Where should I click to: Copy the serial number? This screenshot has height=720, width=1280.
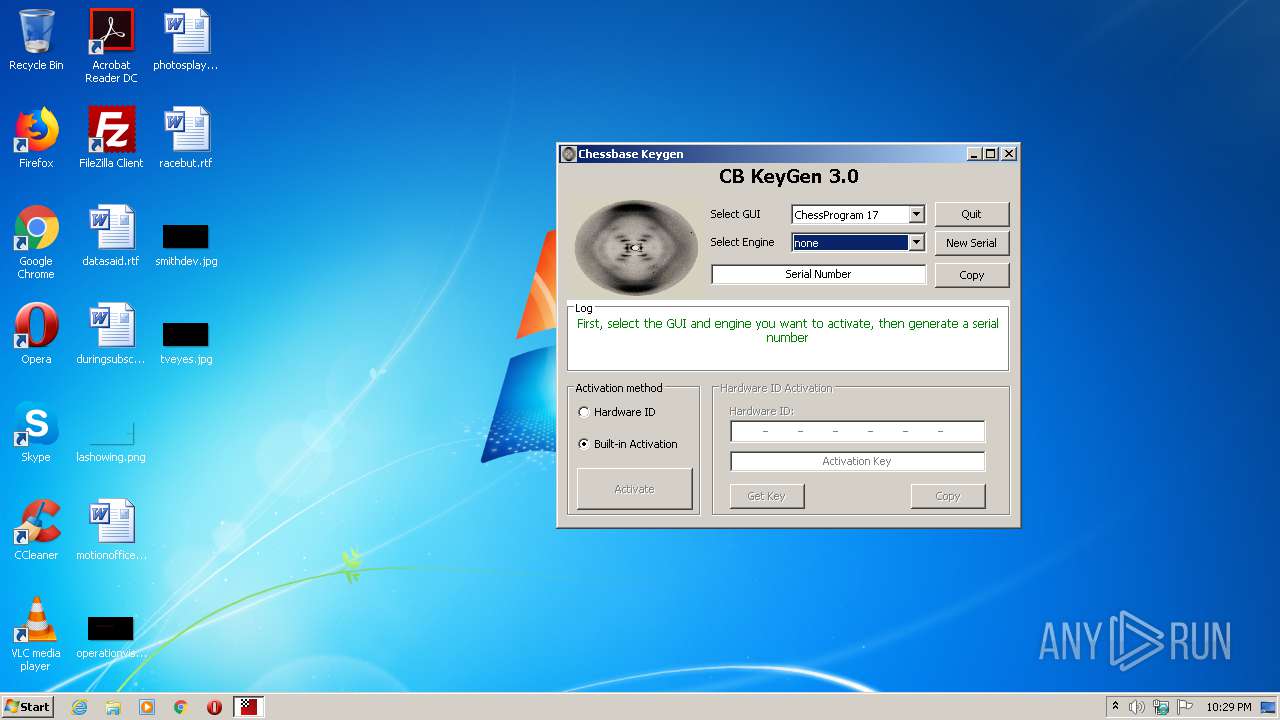pos(971,275)
